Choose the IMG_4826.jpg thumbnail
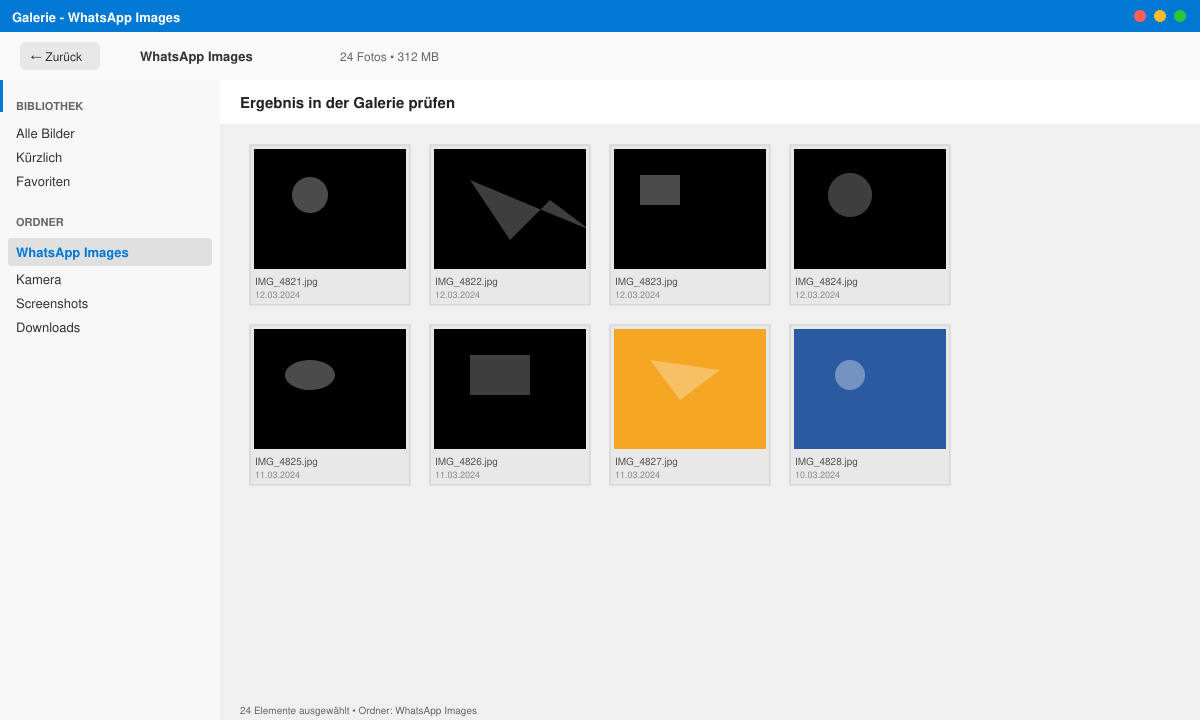Image resolution: width=1200 pixels, height=720 pixels. click(510, 389)
